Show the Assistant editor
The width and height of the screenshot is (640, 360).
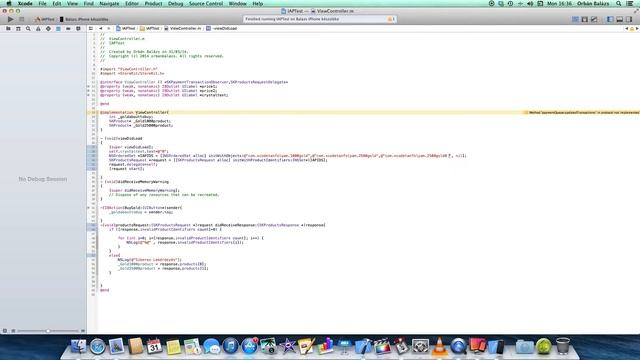[x=584, y=19]
